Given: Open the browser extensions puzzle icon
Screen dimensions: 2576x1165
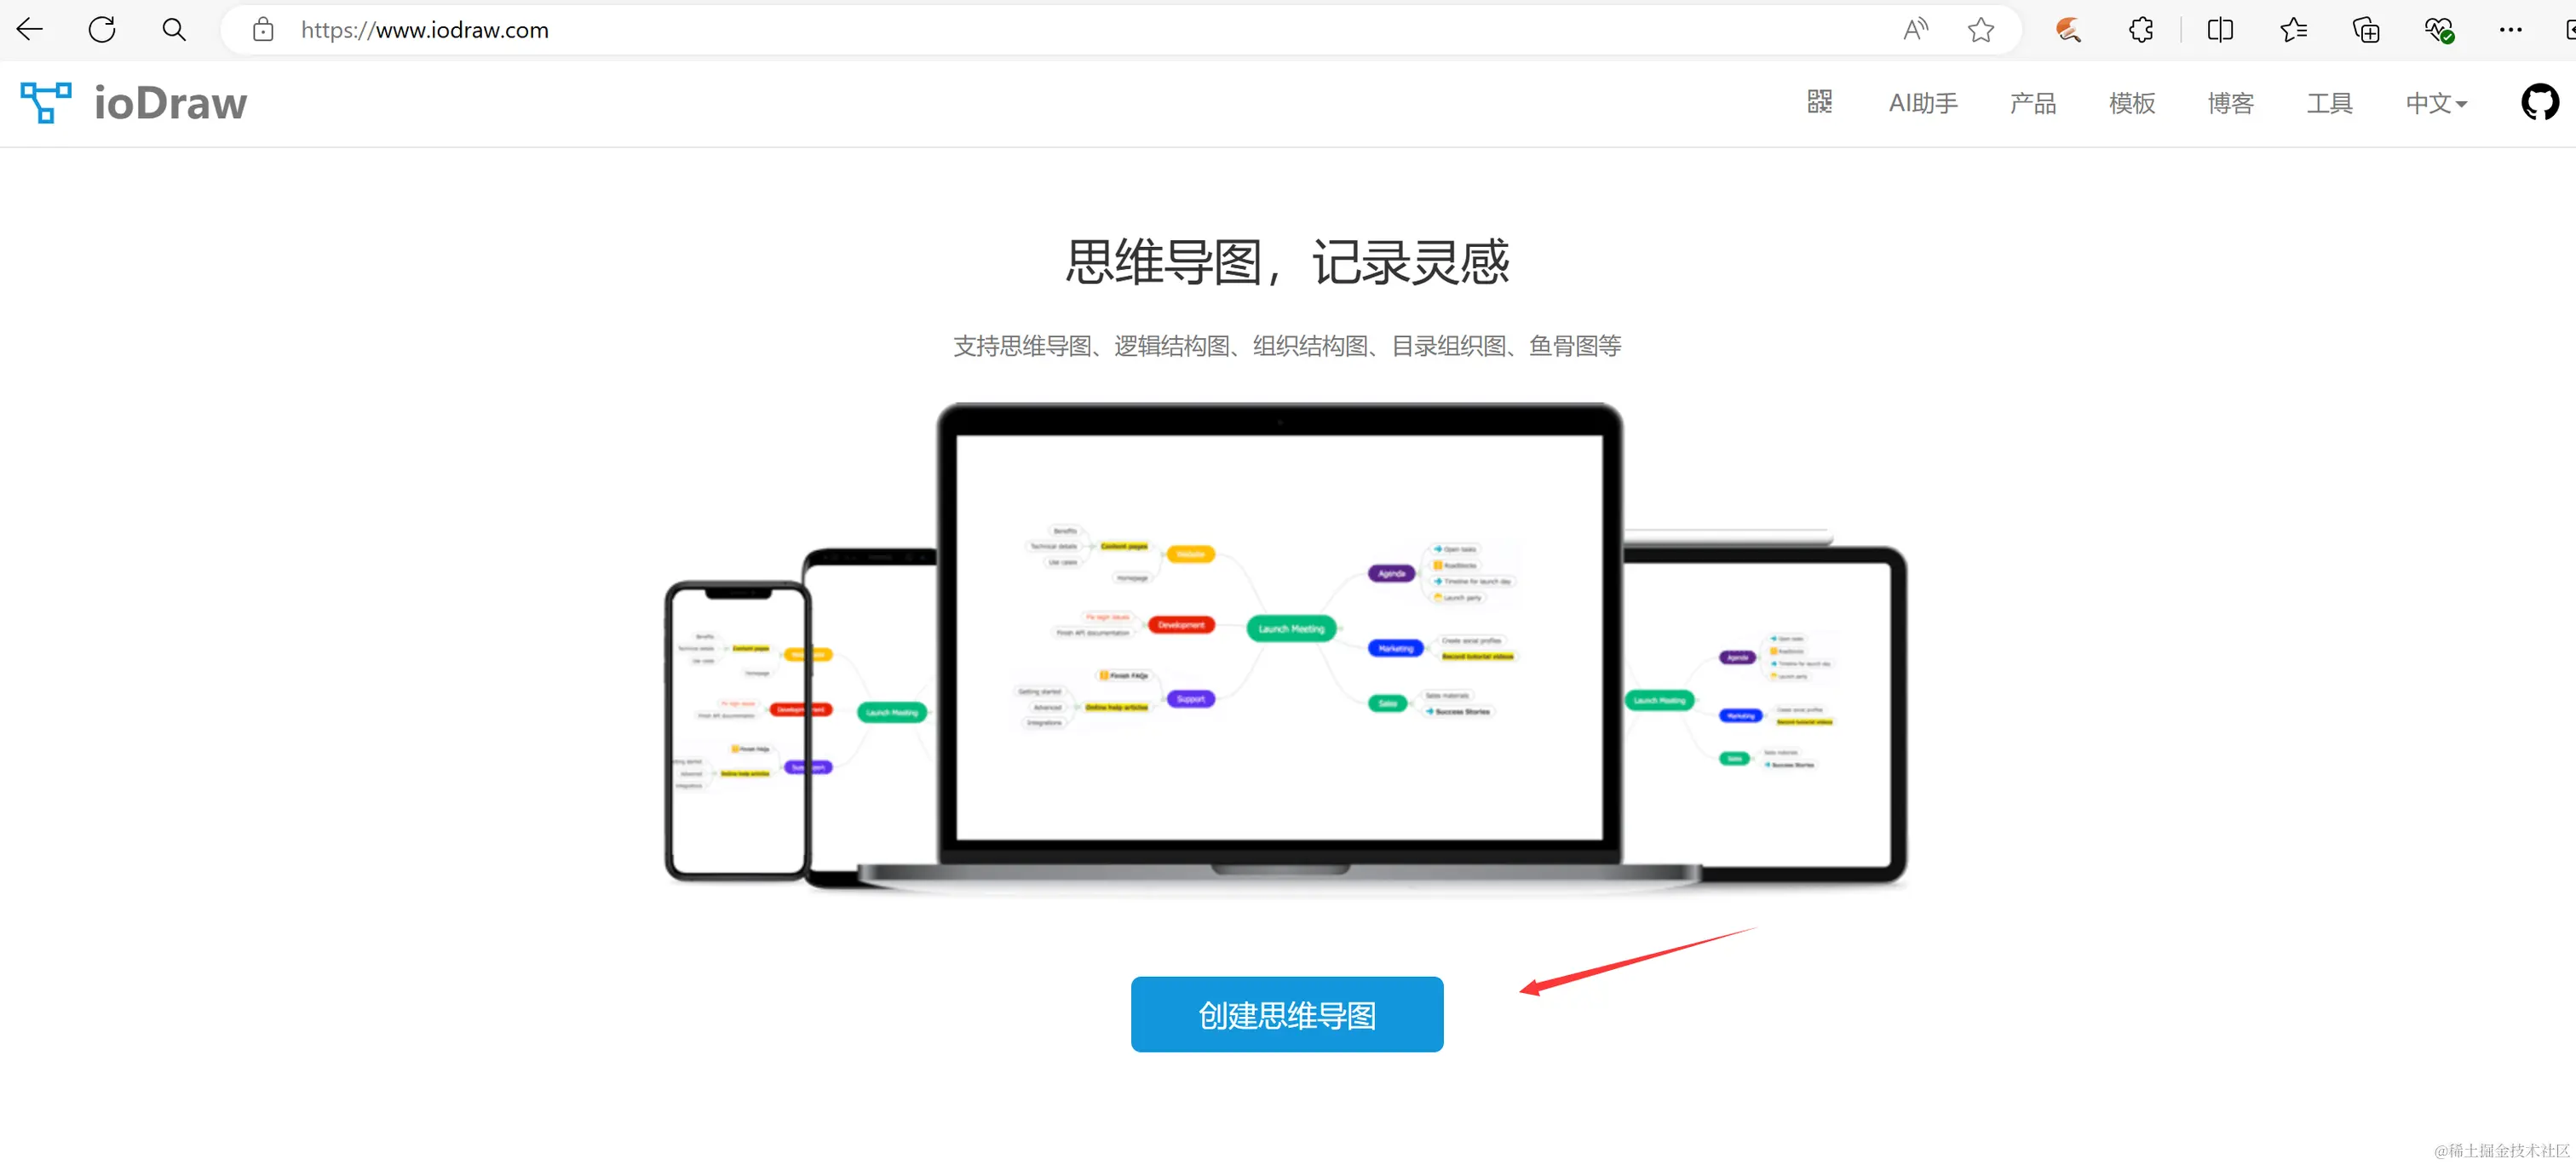Looking at the screenshot, I should (2141, 30).
